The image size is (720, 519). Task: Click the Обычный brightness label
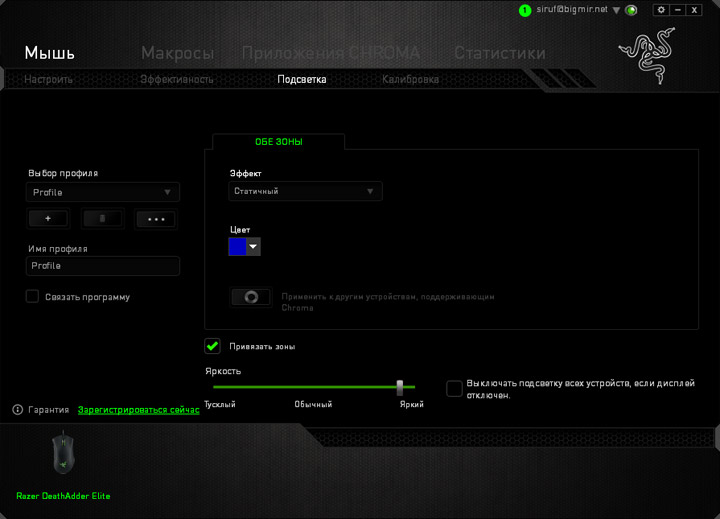pos(313,404)
